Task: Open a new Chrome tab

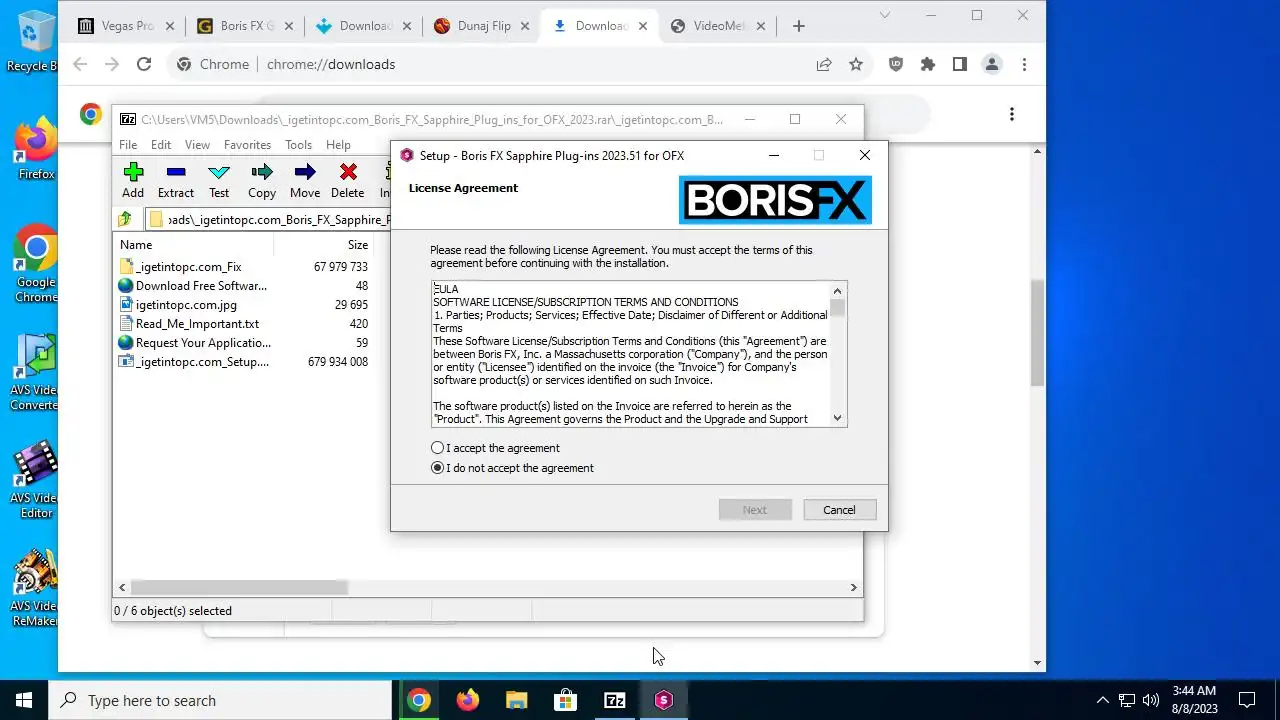Action: coord(798,26)
